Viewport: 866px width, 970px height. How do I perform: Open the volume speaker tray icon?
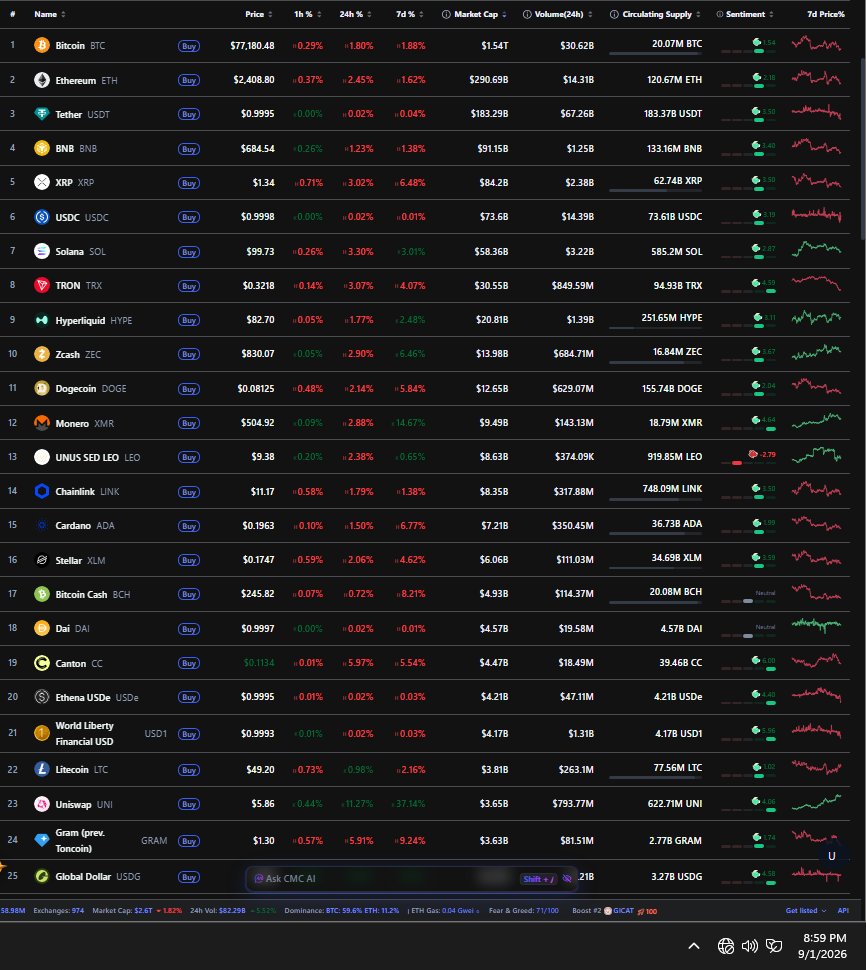[750, 946]
